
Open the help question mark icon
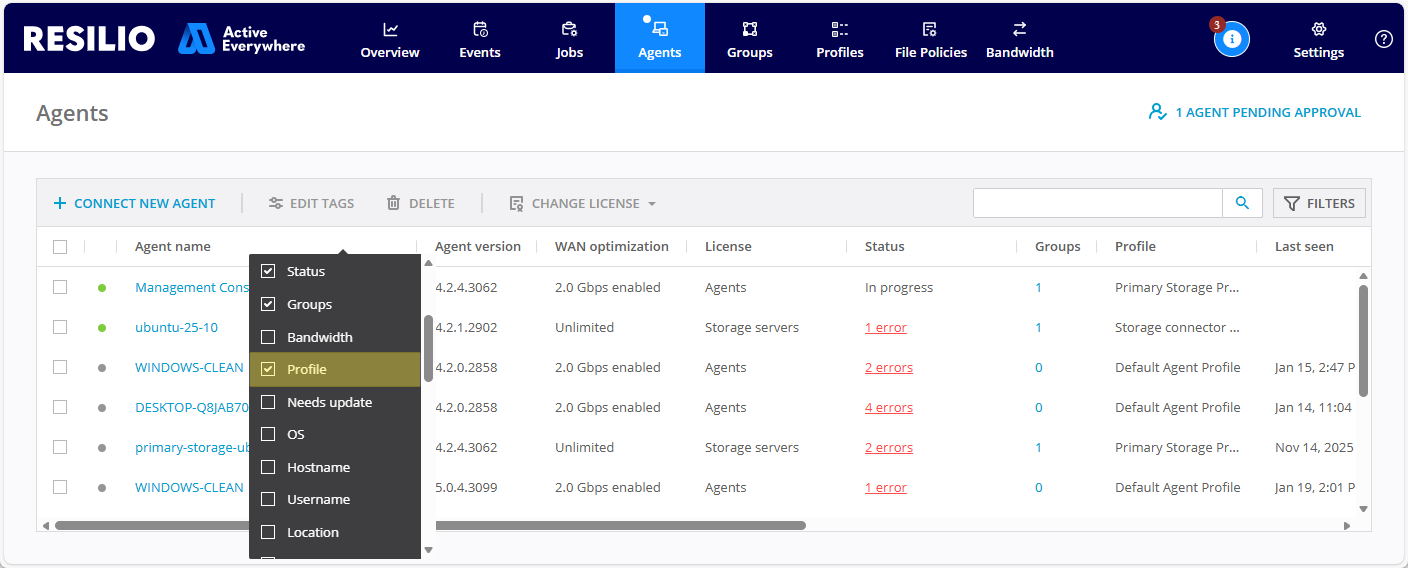(x=1383, y=39)
